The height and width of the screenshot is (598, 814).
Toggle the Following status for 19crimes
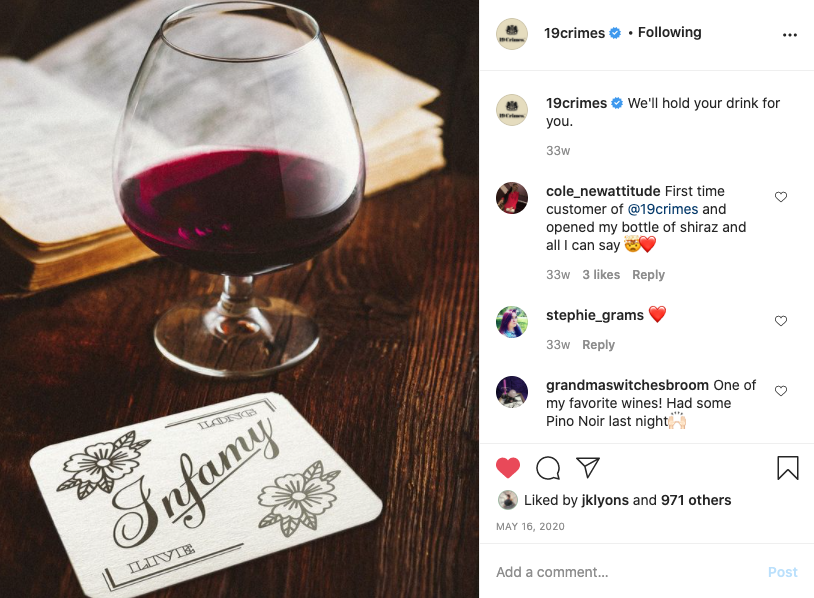(669, 33)
